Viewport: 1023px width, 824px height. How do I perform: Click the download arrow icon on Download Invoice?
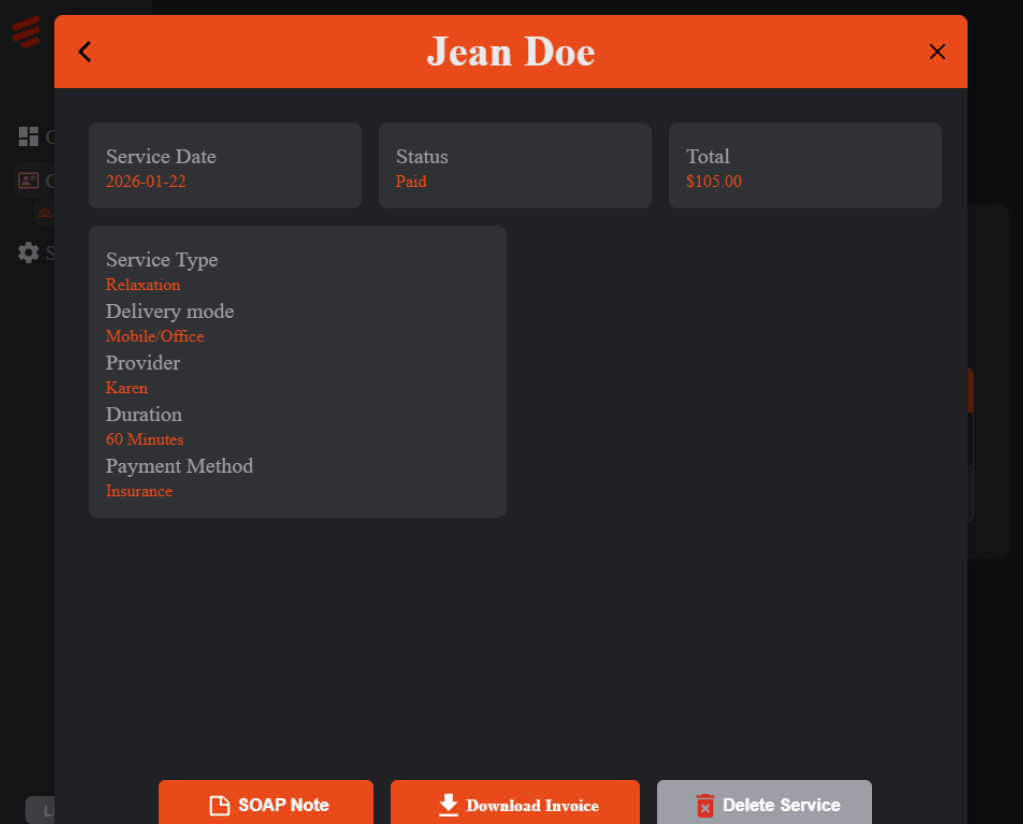tap(447, 805)
